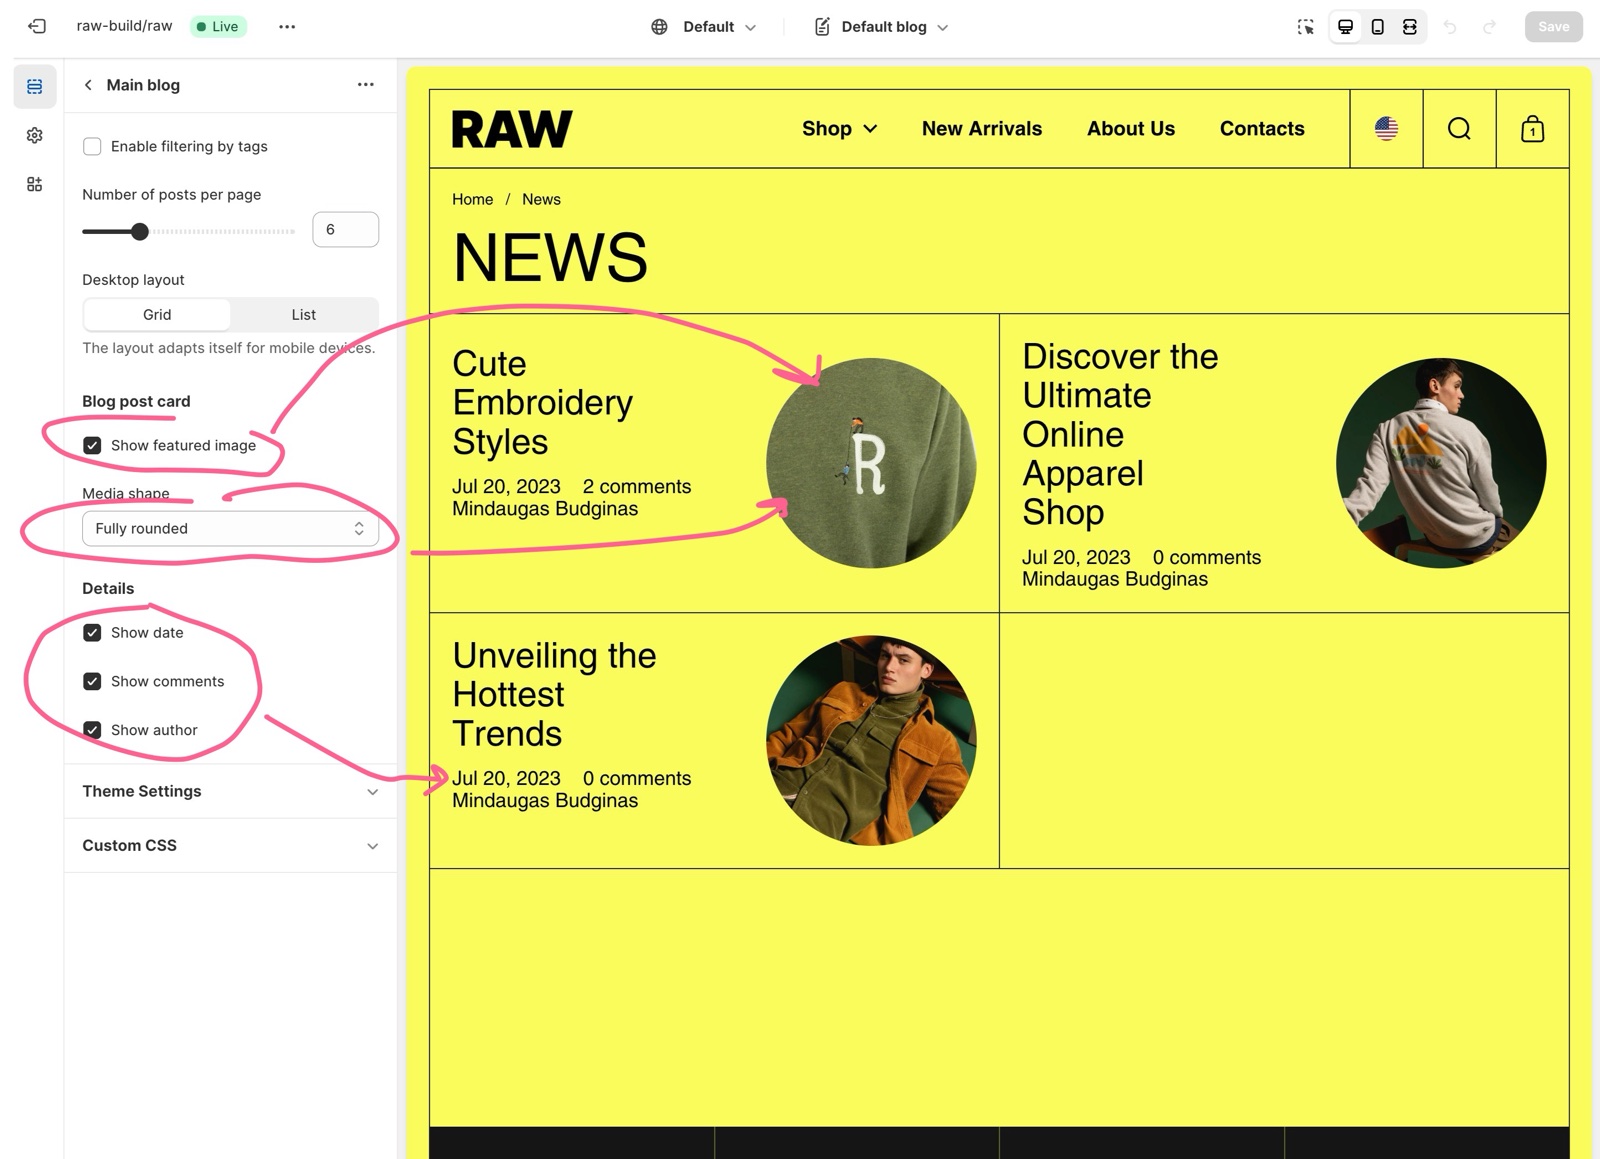Enable filtering by tags checkbox
This screenshot has width=1600, height=1159.
click(x=92, y=146)
